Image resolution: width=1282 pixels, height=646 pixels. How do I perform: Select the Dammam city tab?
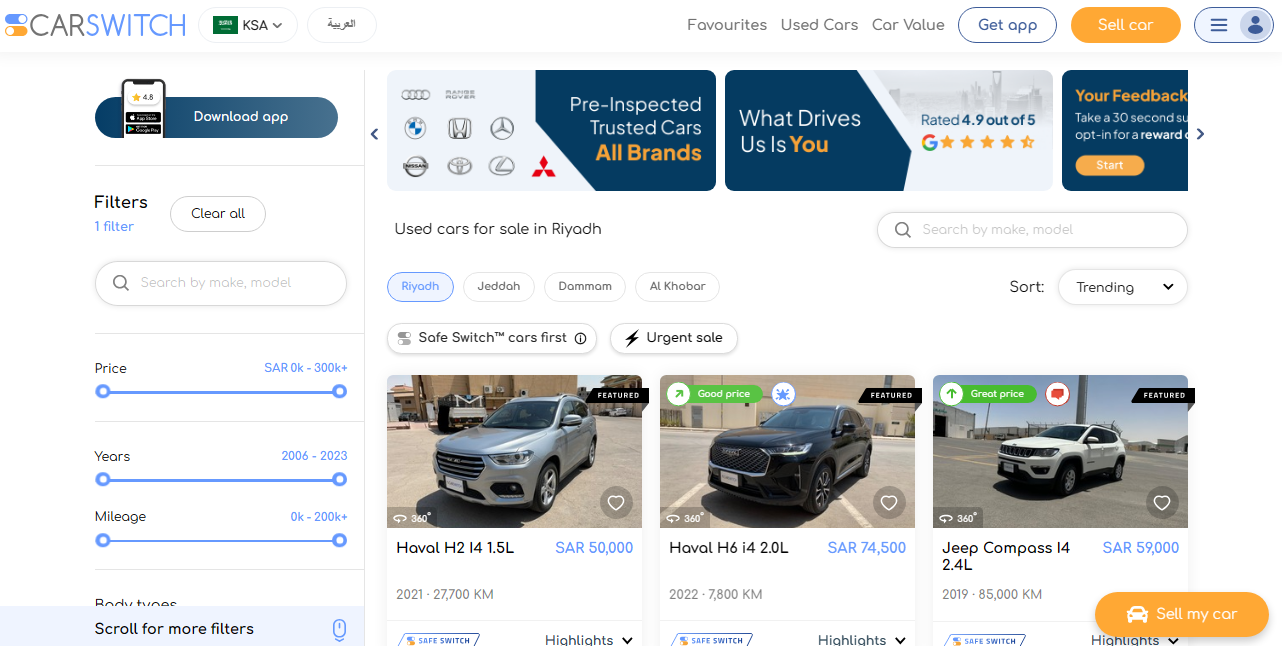click(585, 287)
